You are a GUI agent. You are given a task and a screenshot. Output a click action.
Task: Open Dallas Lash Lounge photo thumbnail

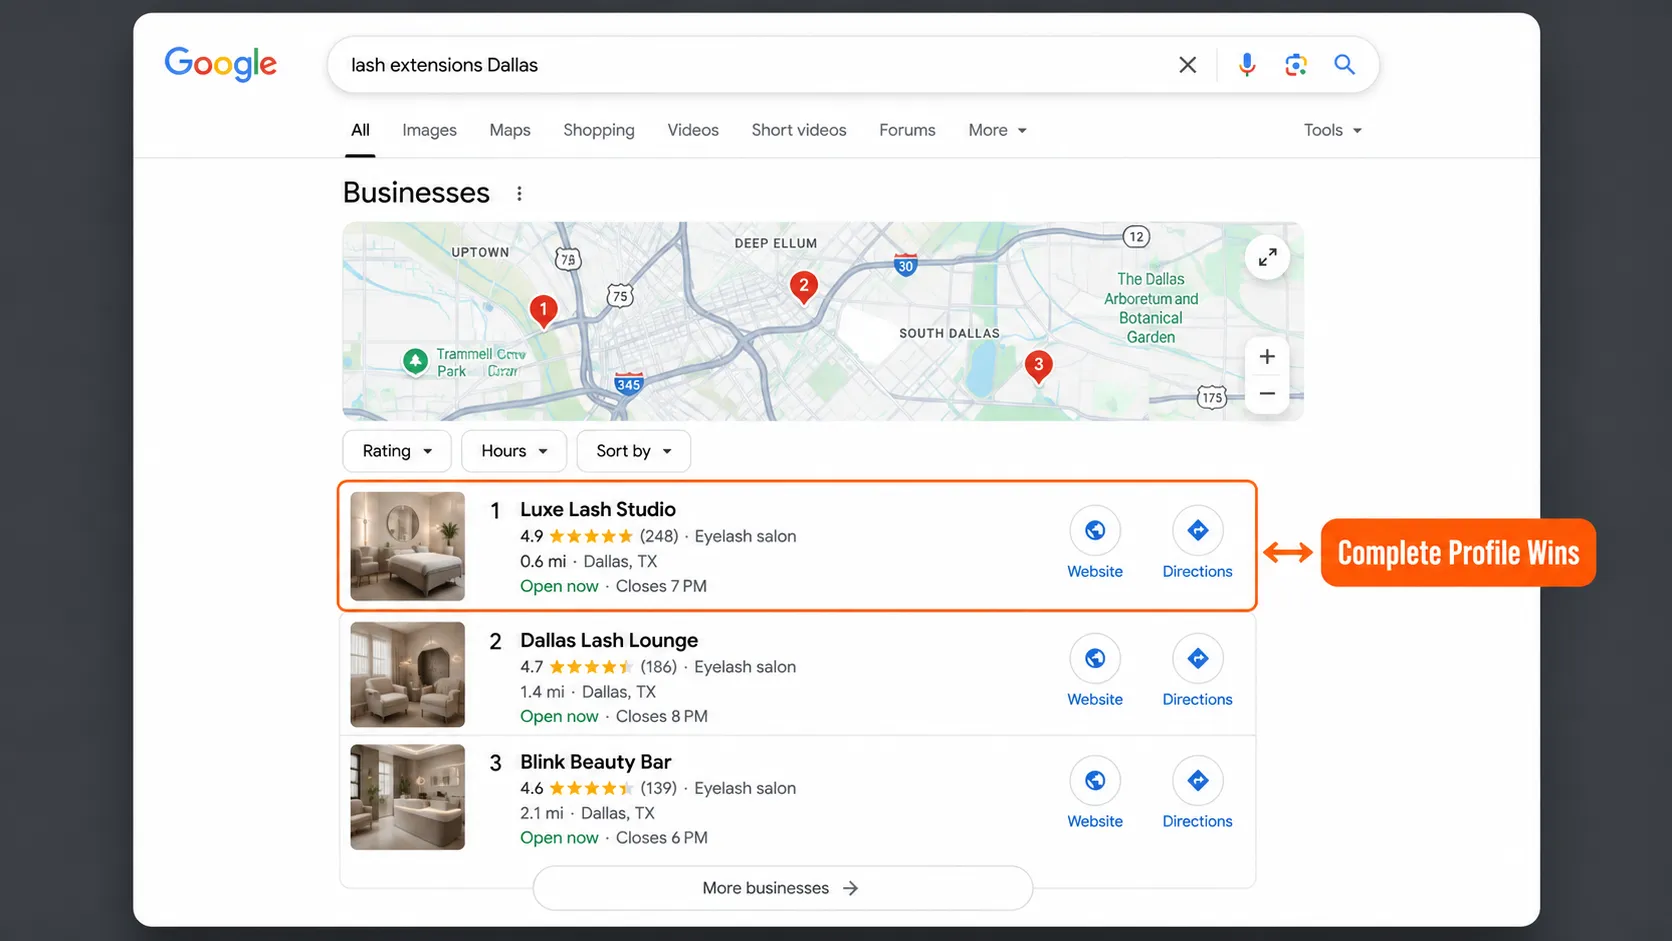(x=408, y=674)
